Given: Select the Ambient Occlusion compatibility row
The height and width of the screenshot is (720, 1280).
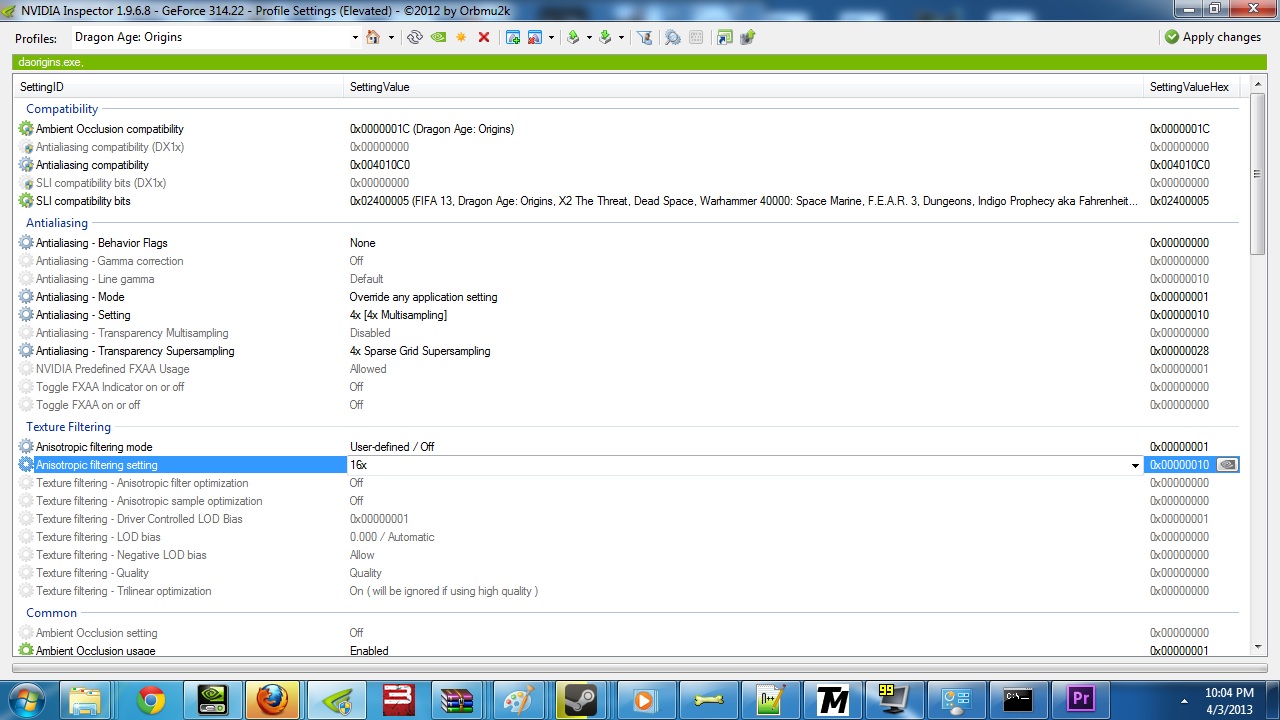Looking at the screenshot, I should point(628,129).
